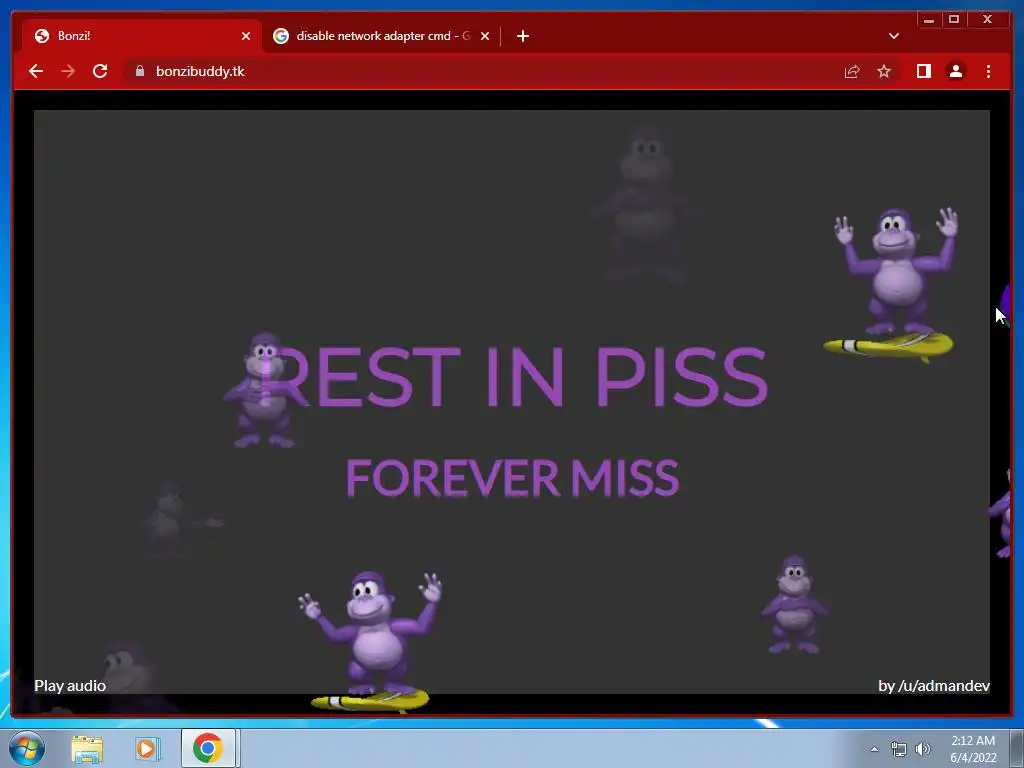Minimize the Chrome window
Screen dimensions: 1024x768
(x=929, y=20)
